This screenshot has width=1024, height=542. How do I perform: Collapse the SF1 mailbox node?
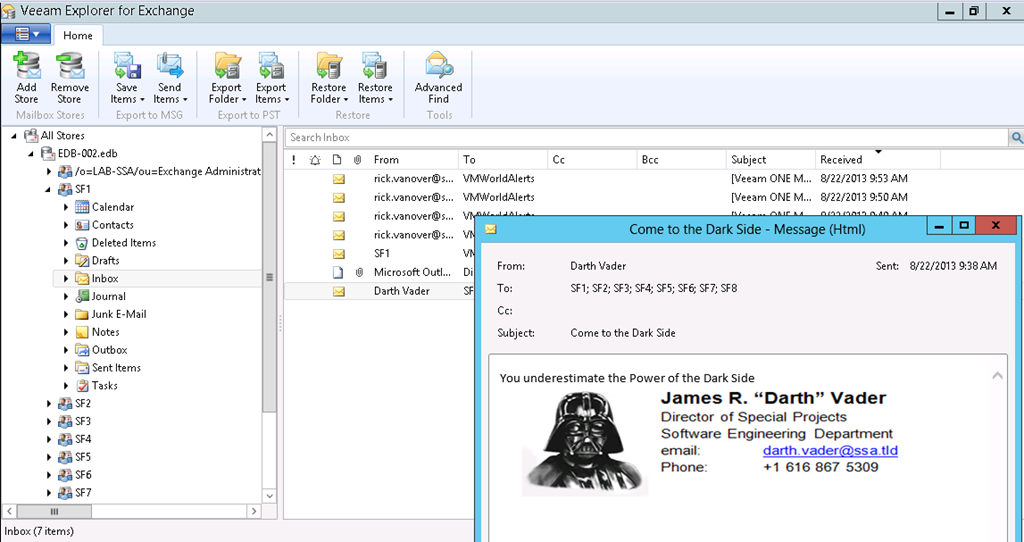pos(49,189)
